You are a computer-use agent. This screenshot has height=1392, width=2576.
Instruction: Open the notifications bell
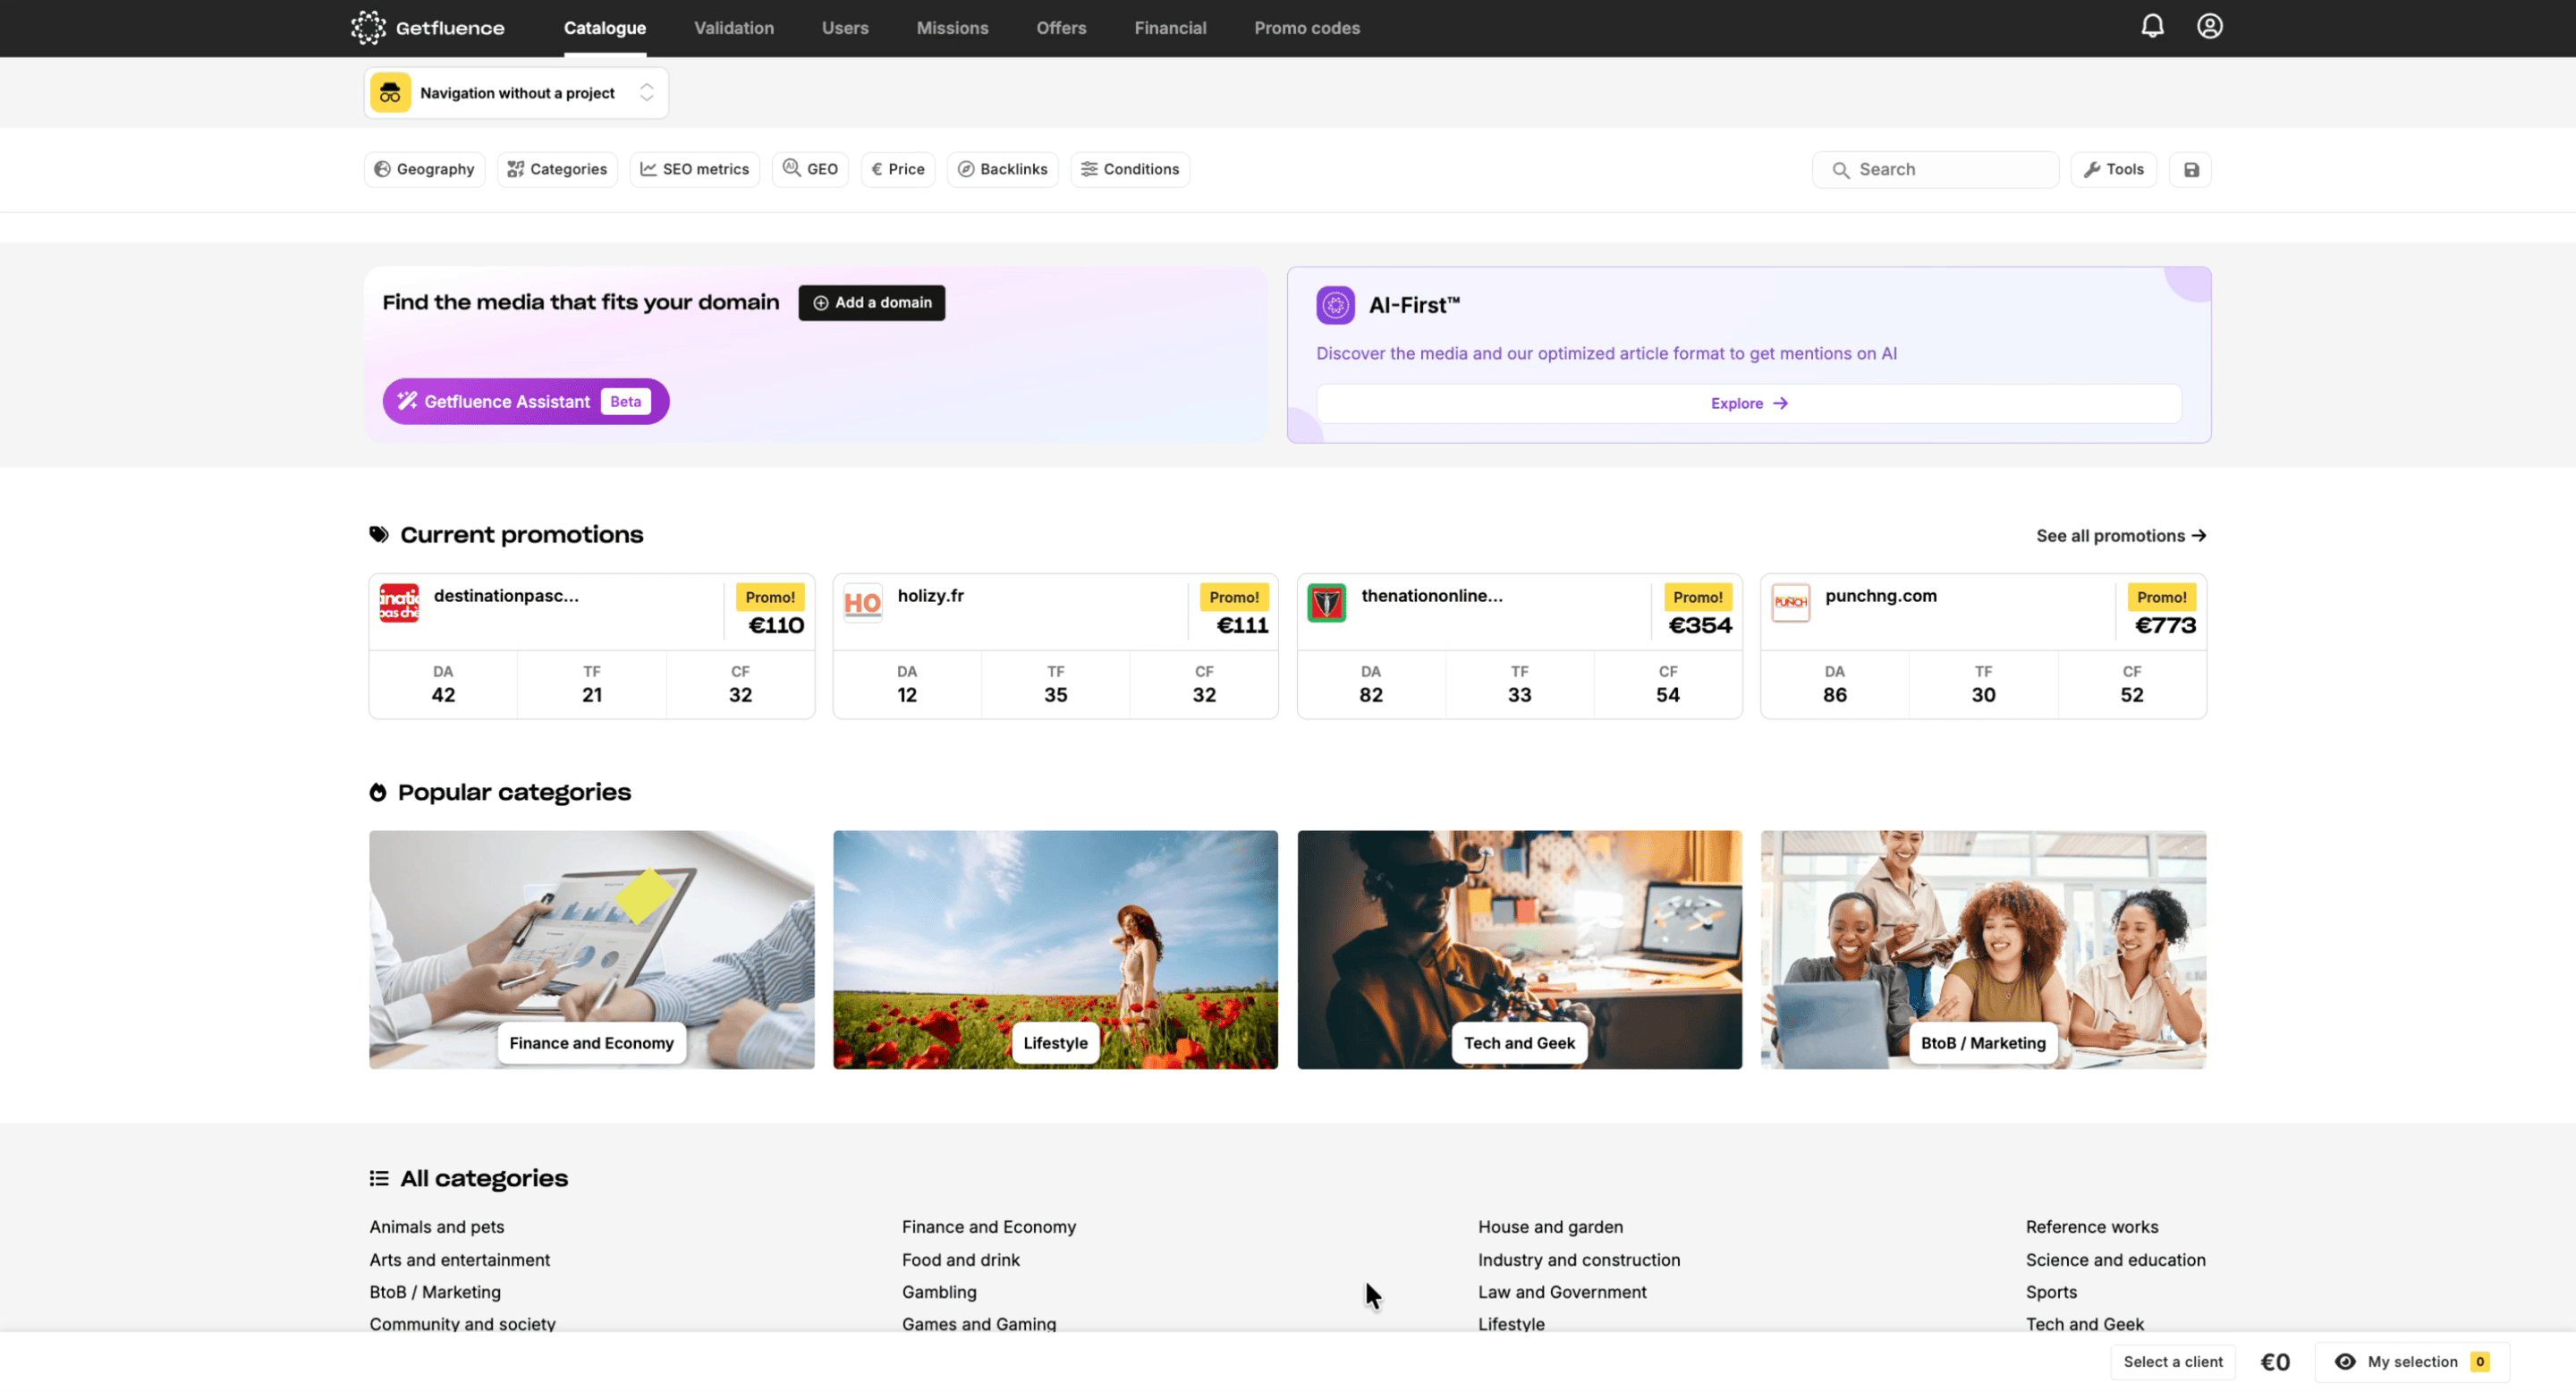click(x=2152, y=26)
